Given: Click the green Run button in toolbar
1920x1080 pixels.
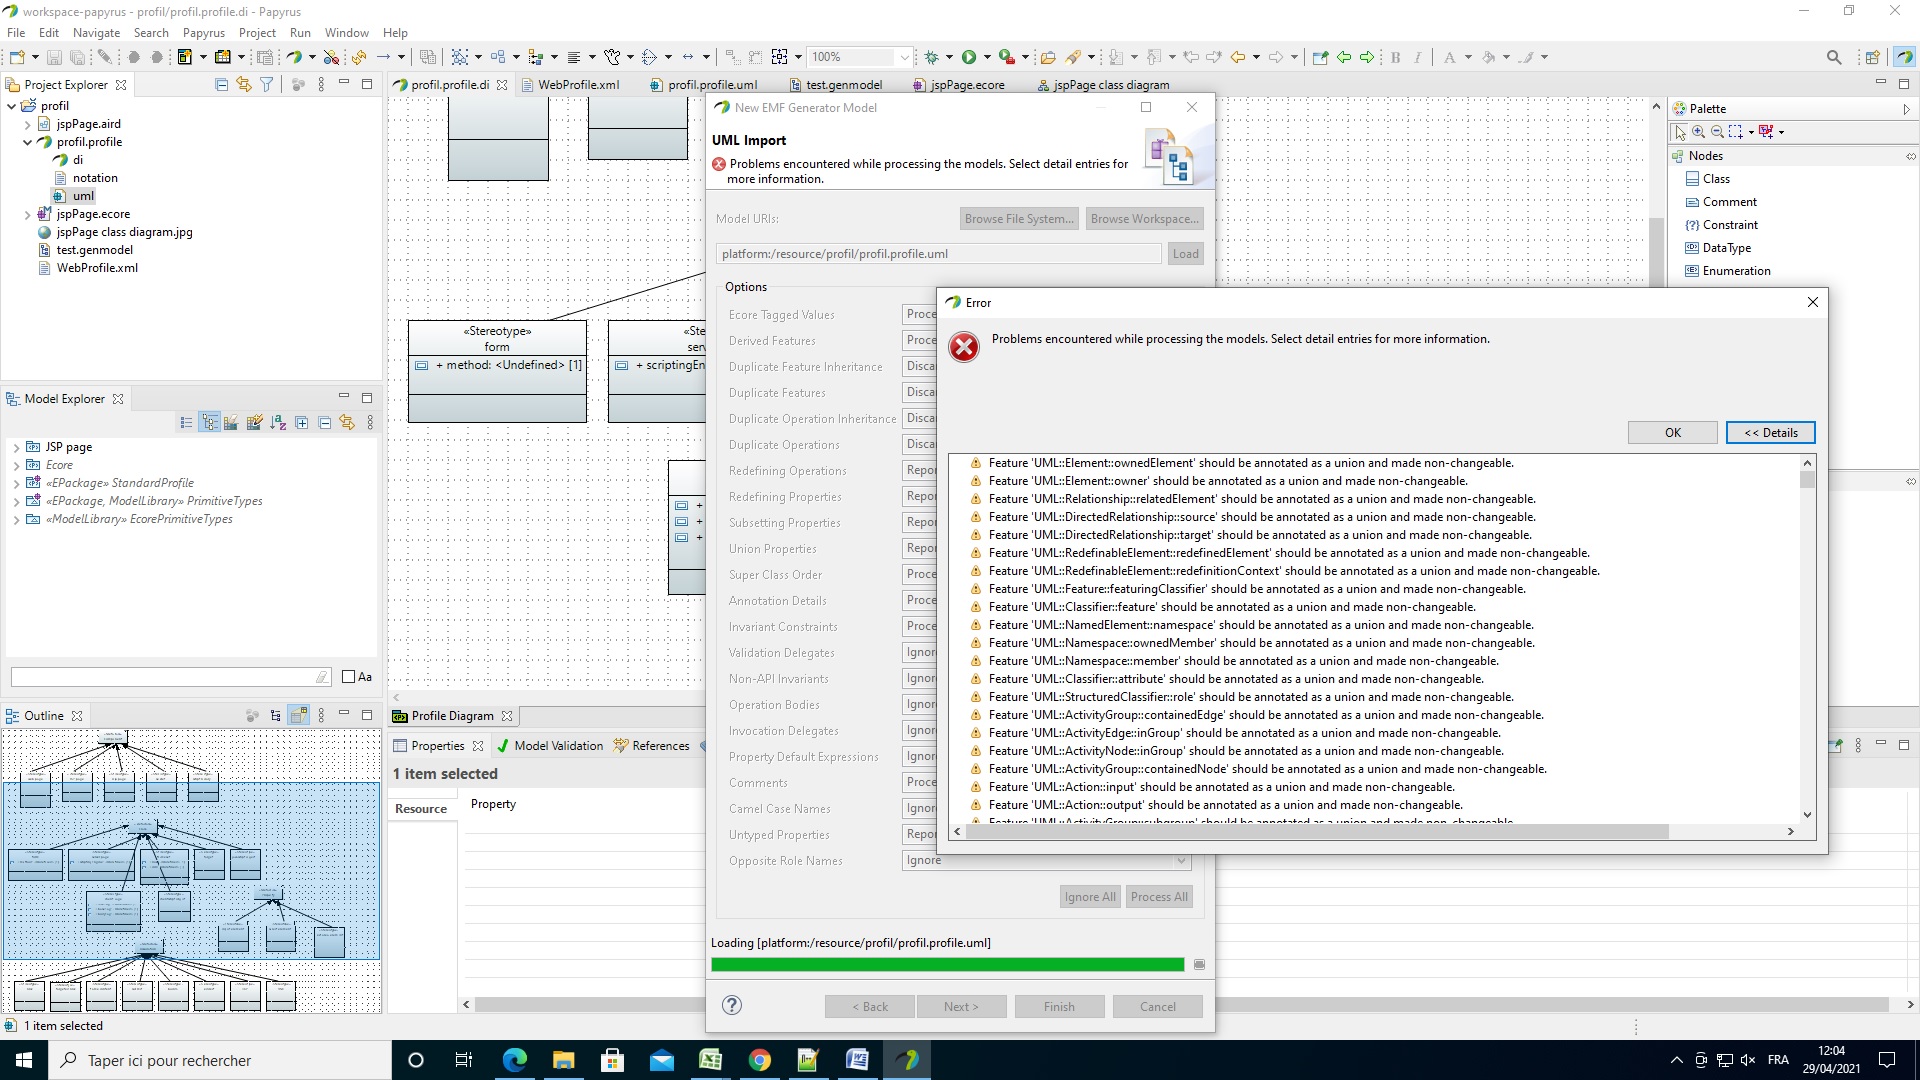Looking at the screenshot, I should point(968,57).
